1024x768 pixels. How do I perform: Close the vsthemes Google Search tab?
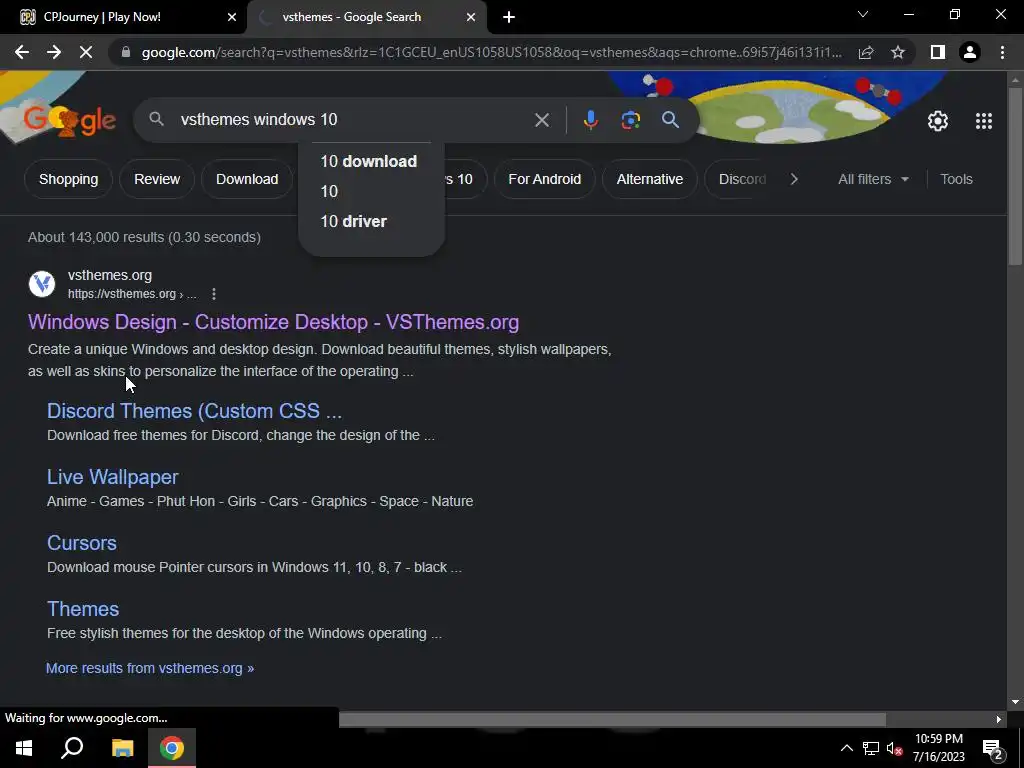[x=471, y=17]
